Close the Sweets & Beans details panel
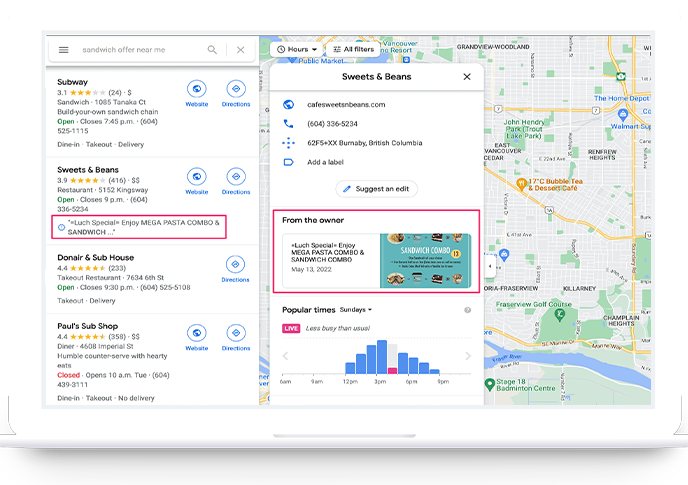Viewport: 688px width, 485px height. 467,77
